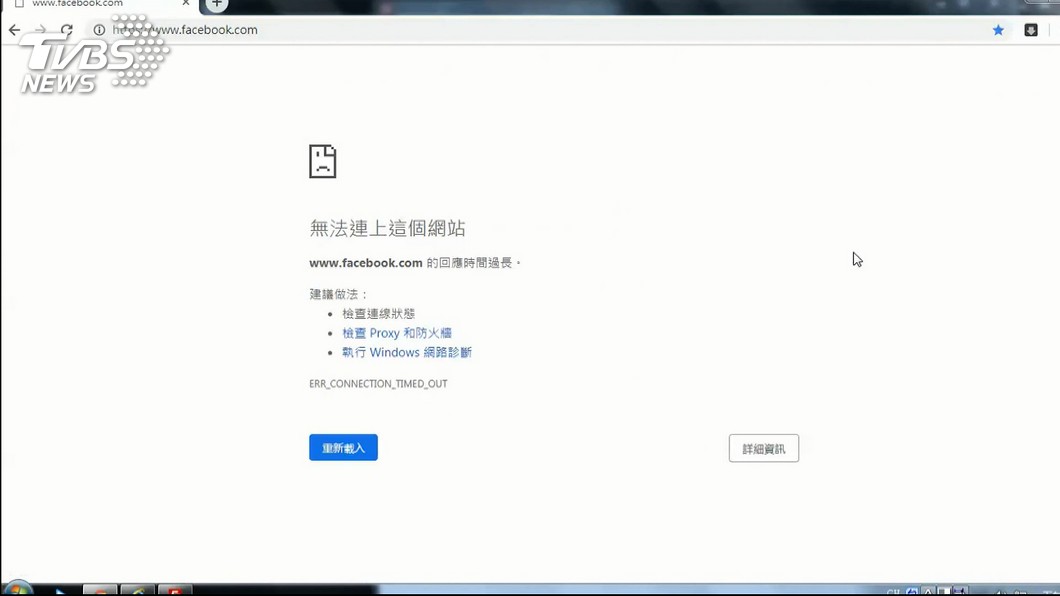This screenshot has width=1060, height=596.
Task: Run 執行 Windows 網路診斷 link
Action: point(407,353)
